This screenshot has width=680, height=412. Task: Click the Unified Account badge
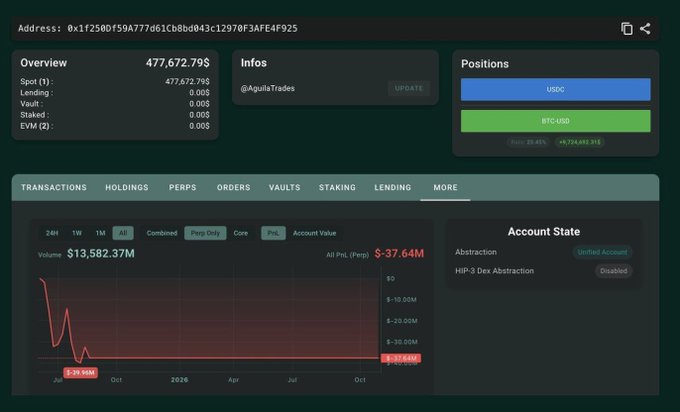[602, 252]
